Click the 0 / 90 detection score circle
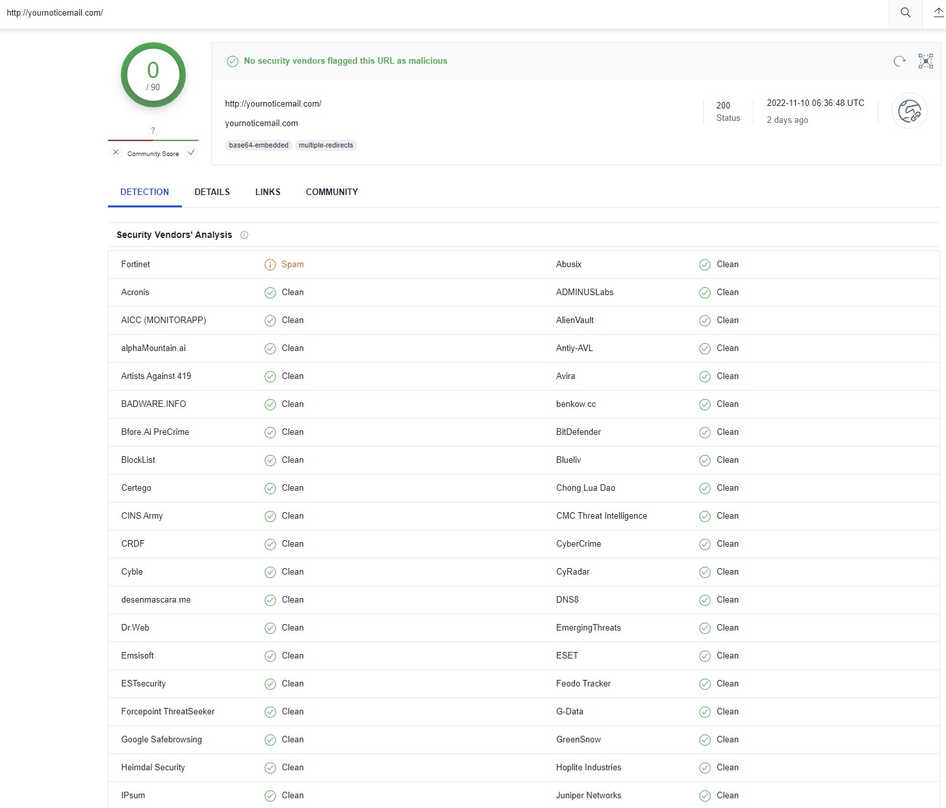 pyautogui.click(x=153, y=75)
